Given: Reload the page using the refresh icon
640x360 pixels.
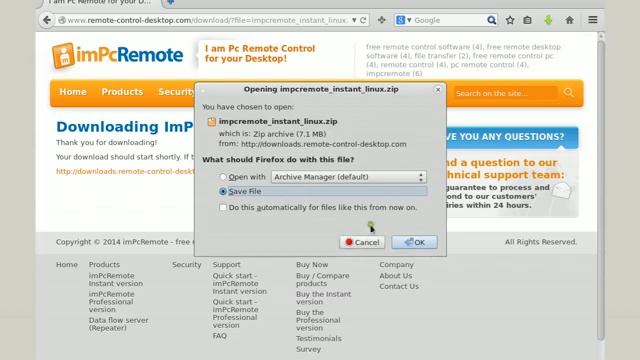Looking at the screenshot, I should 363,20.
